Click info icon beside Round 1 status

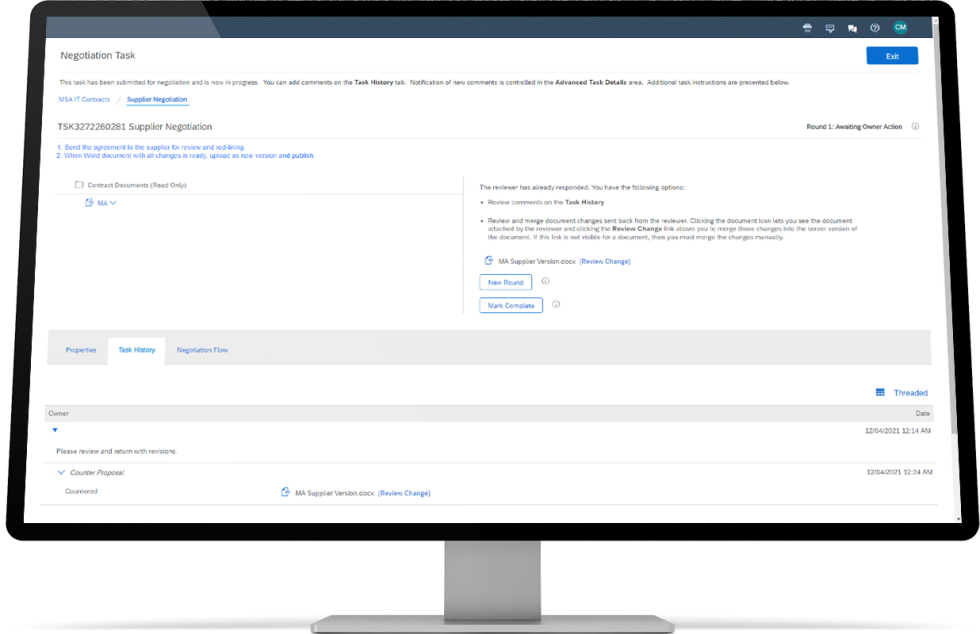click(x=915, y=127)
